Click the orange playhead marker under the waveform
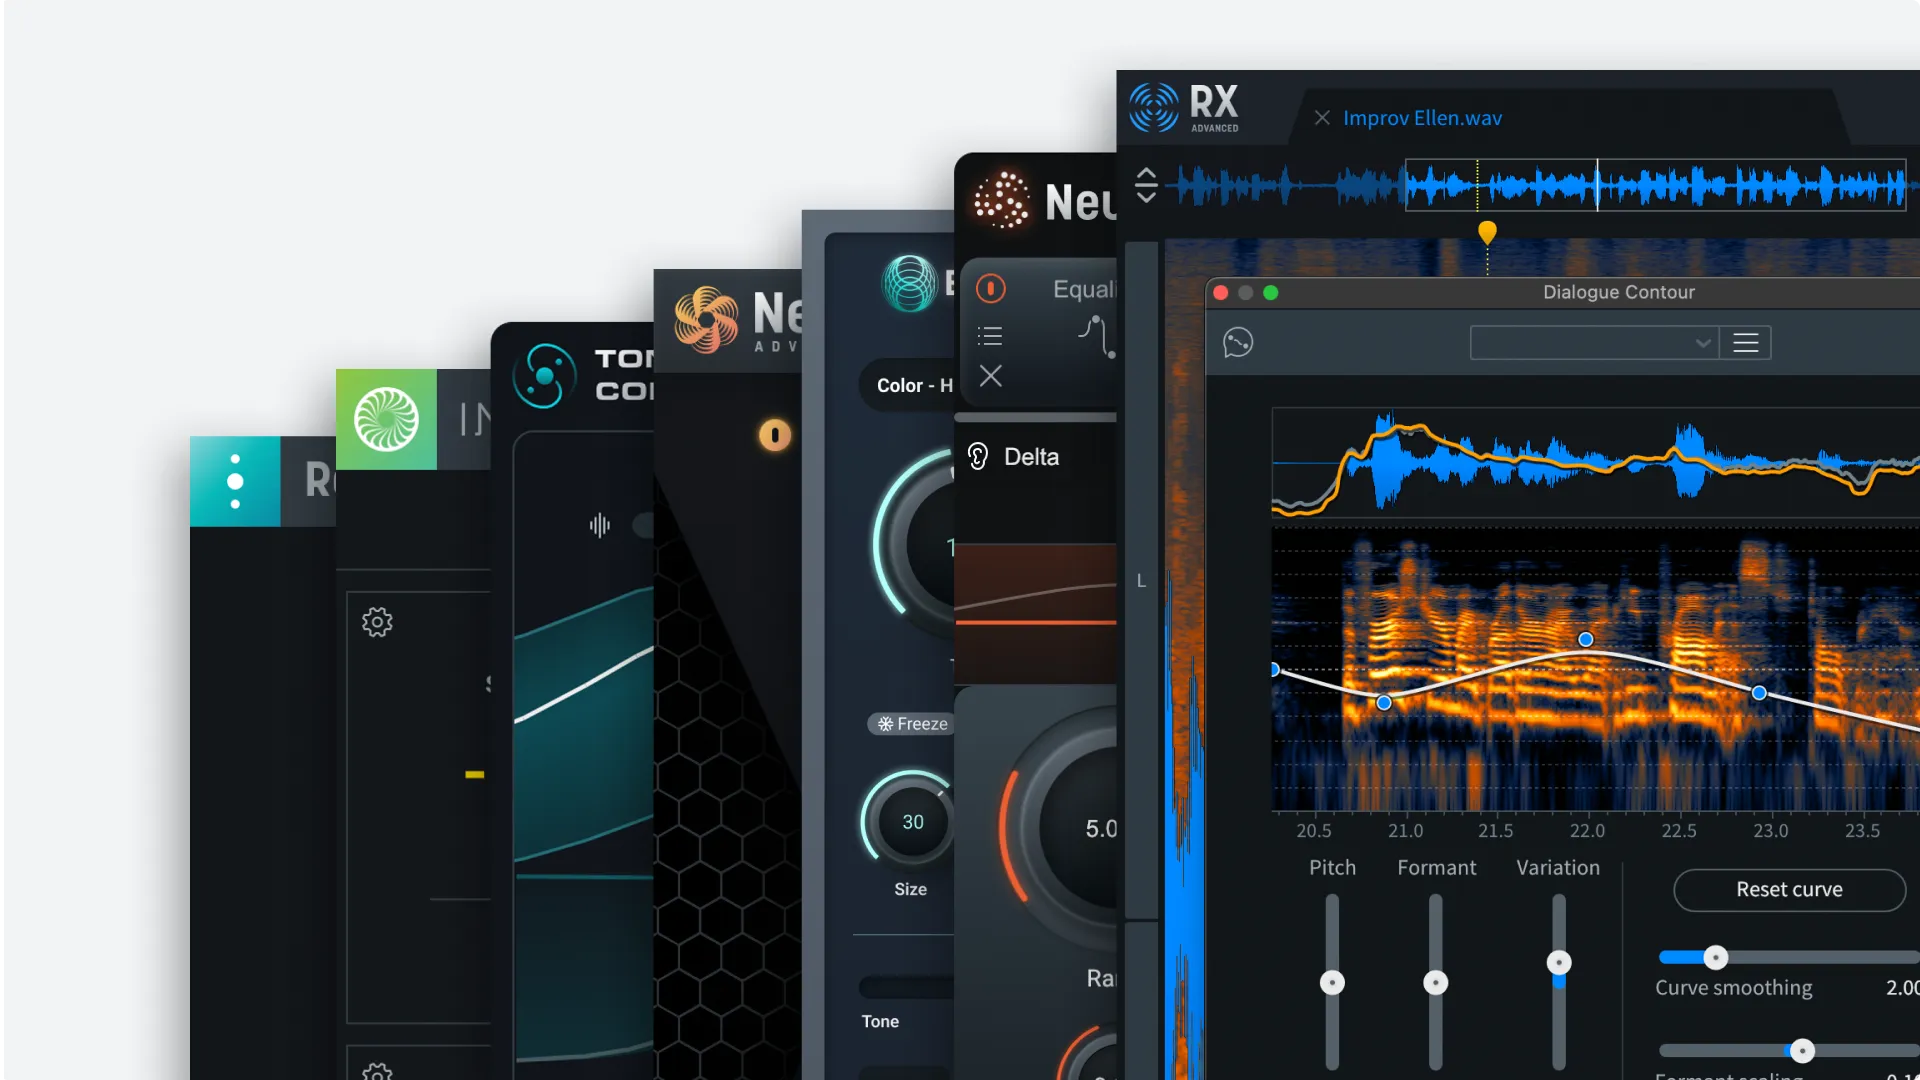 1487,230
